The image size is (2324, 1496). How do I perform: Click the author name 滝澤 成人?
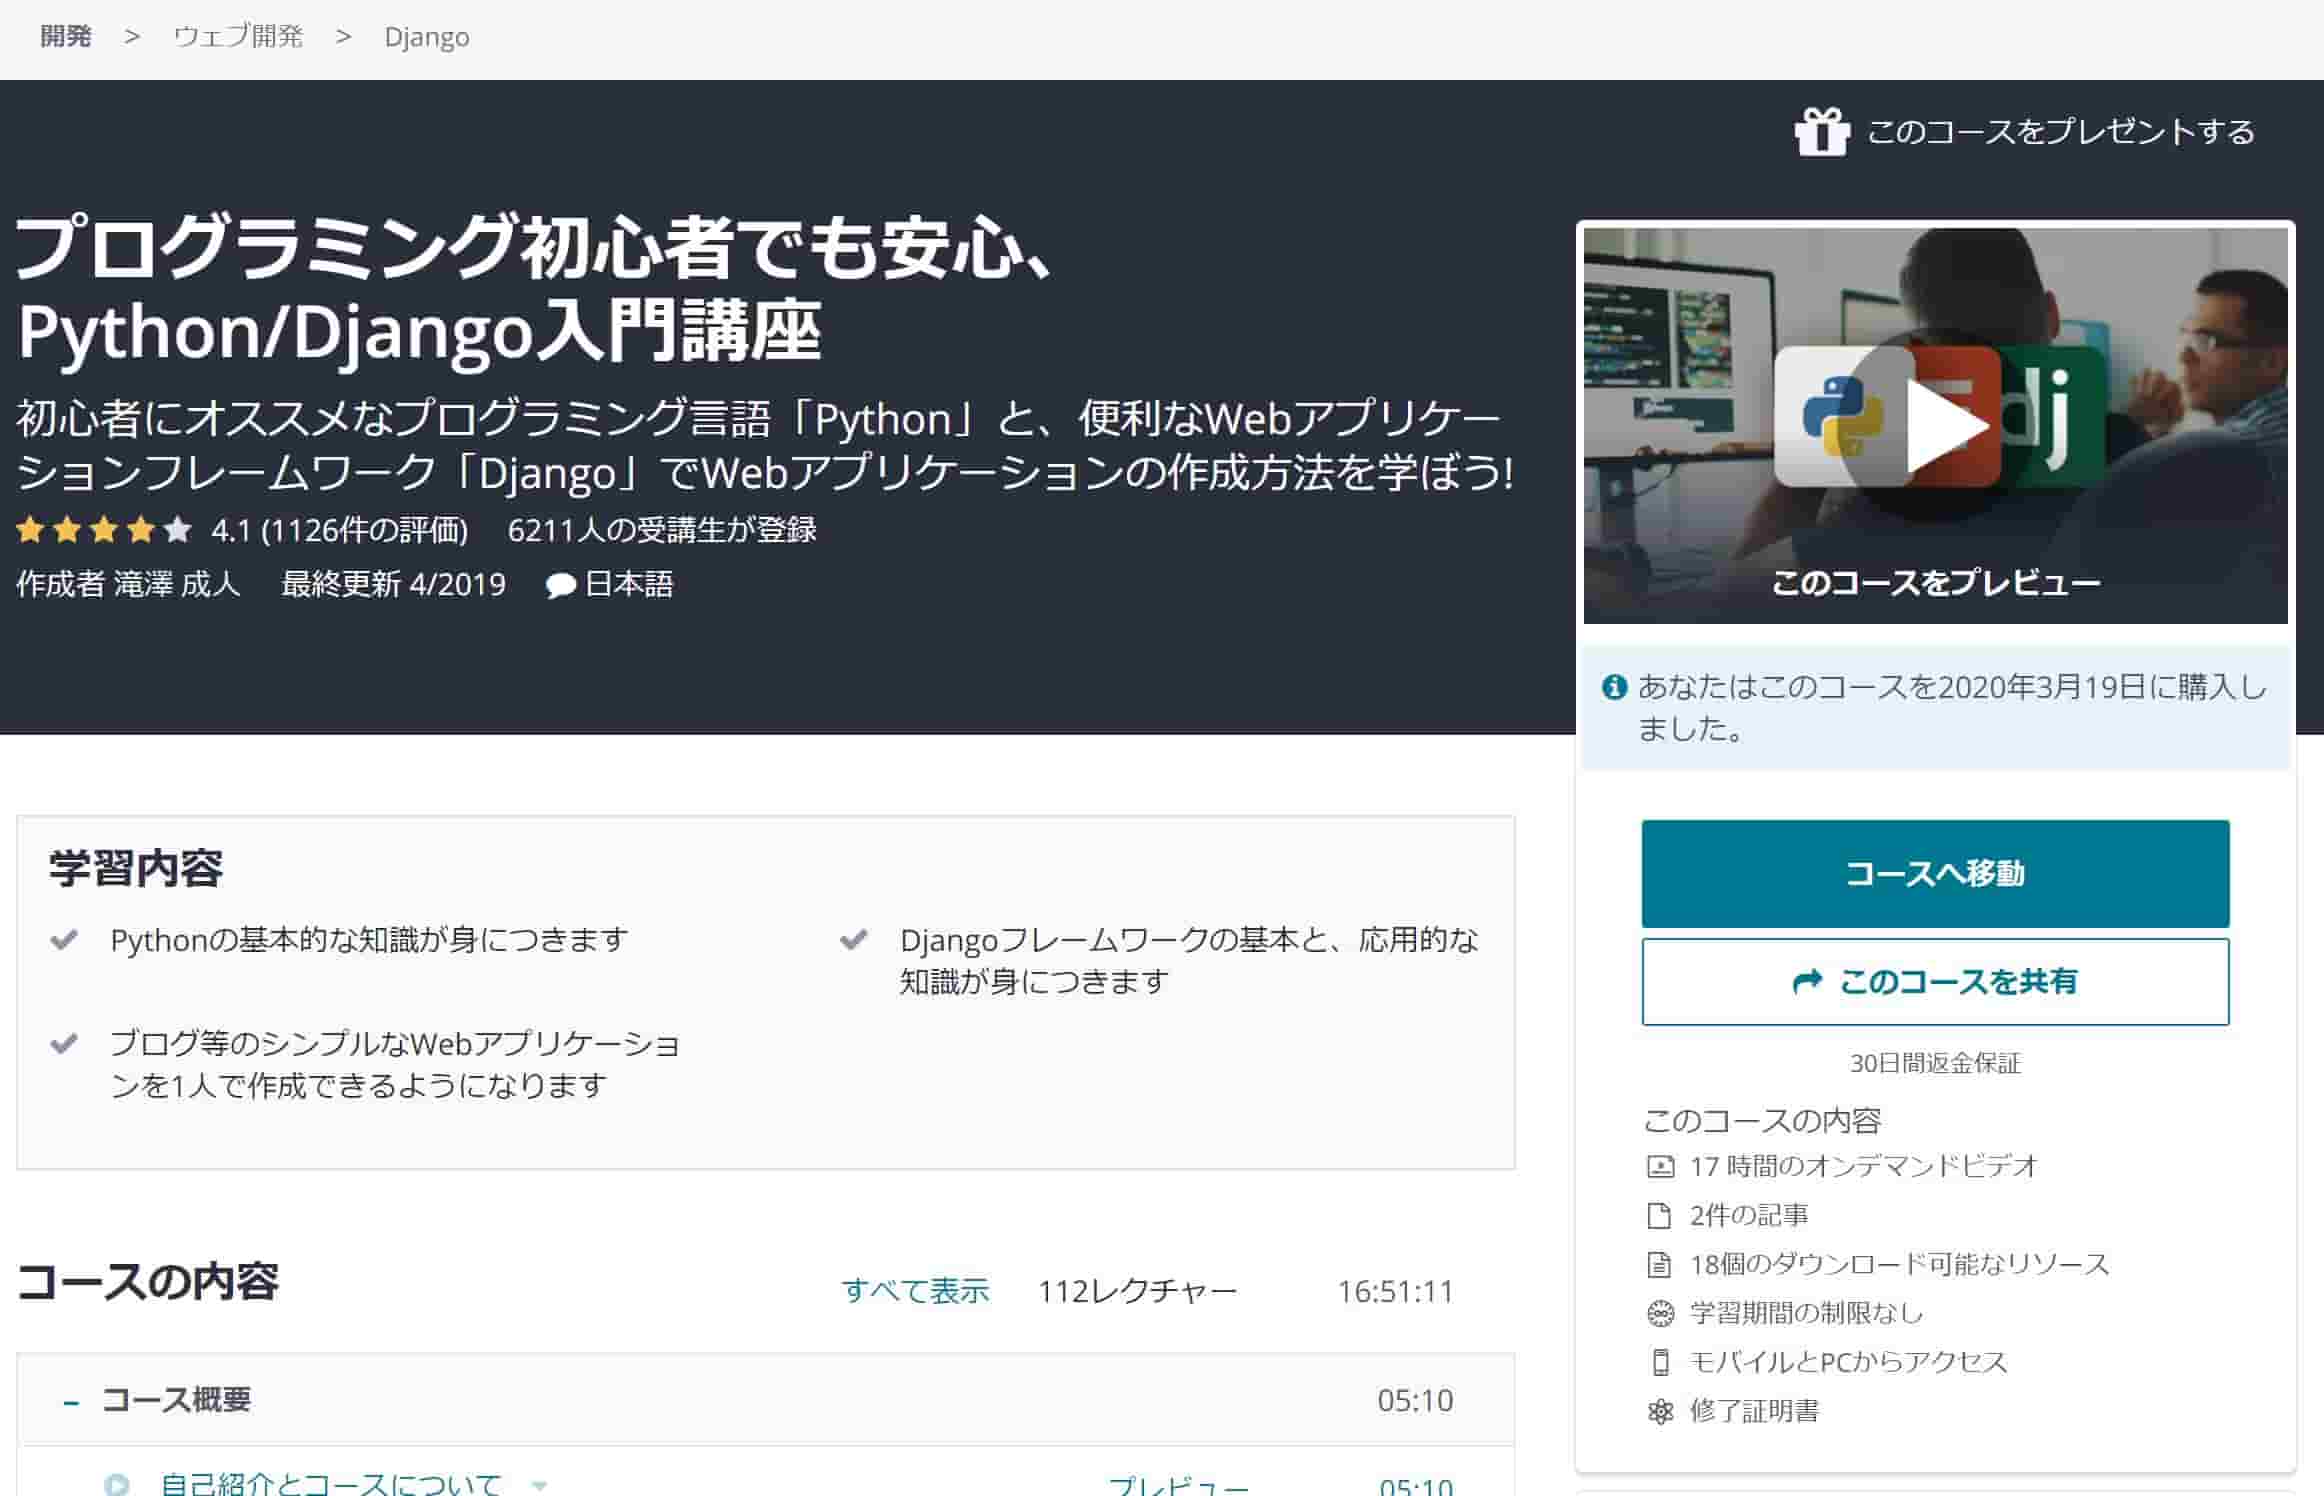click(177, 584)
